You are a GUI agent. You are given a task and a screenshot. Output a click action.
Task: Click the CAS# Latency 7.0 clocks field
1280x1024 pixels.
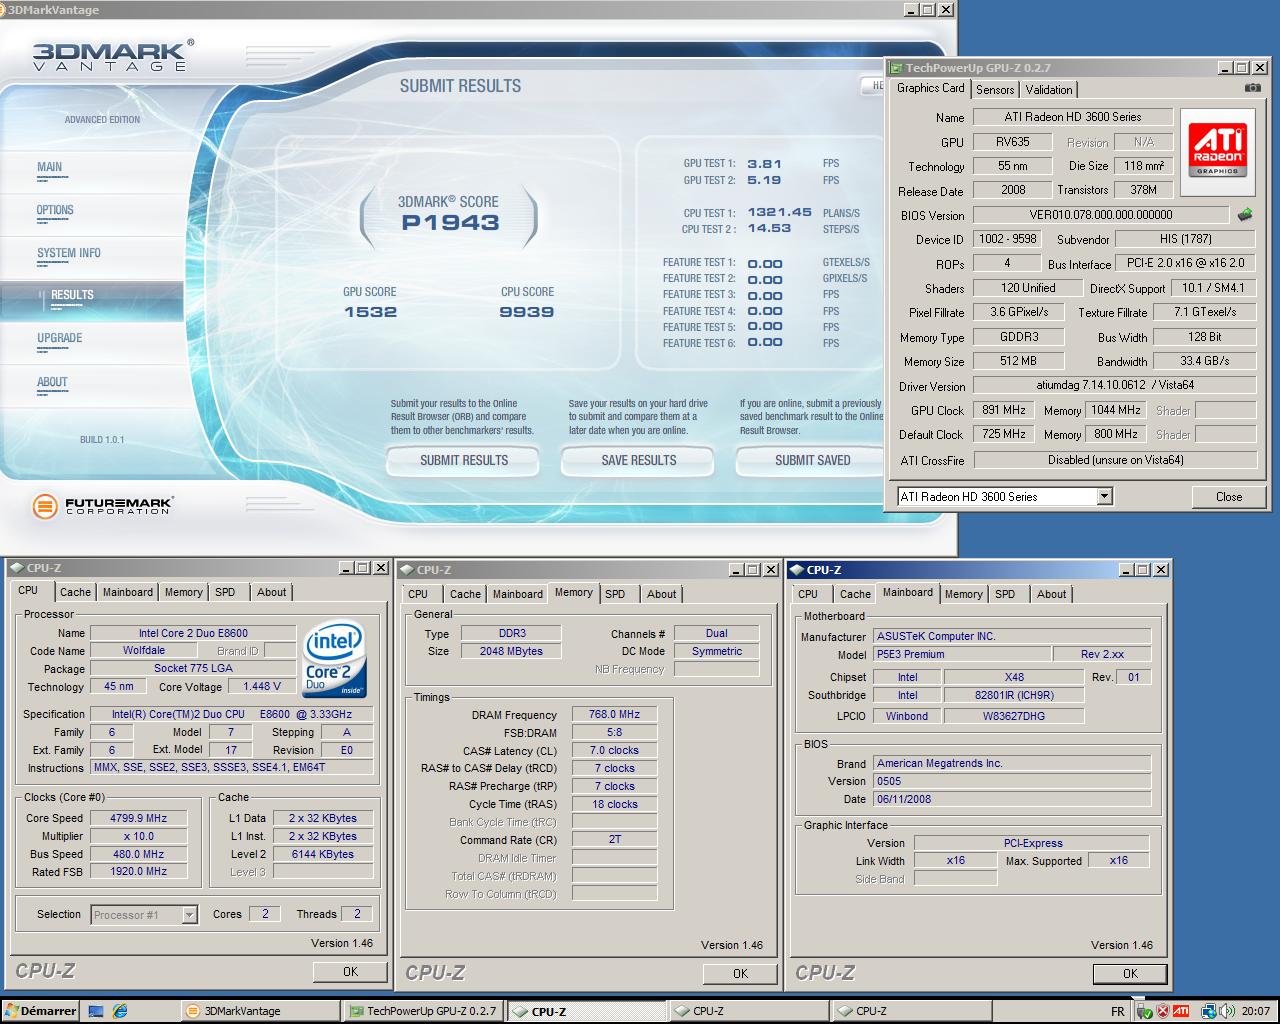click(614, 751)
